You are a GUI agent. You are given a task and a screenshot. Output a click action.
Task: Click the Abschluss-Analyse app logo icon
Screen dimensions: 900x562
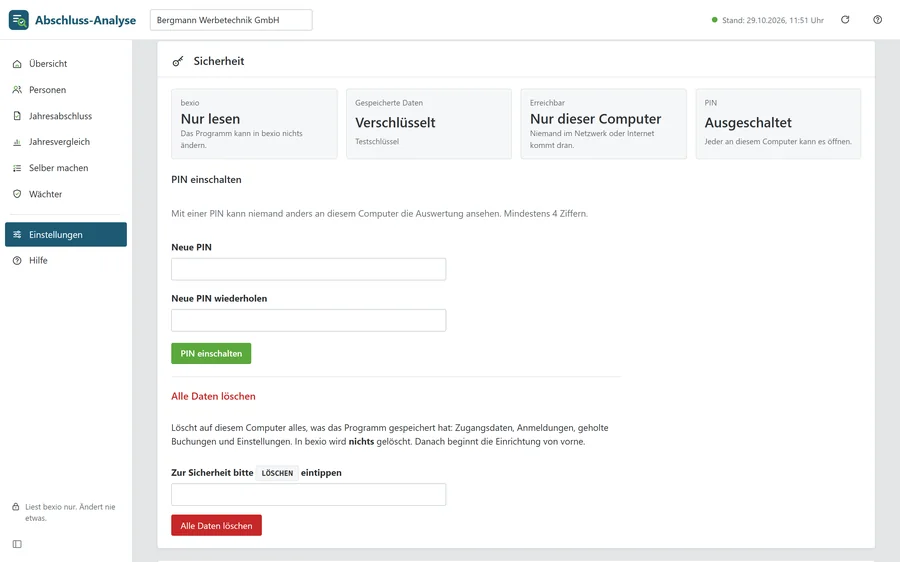click(18, 20)
